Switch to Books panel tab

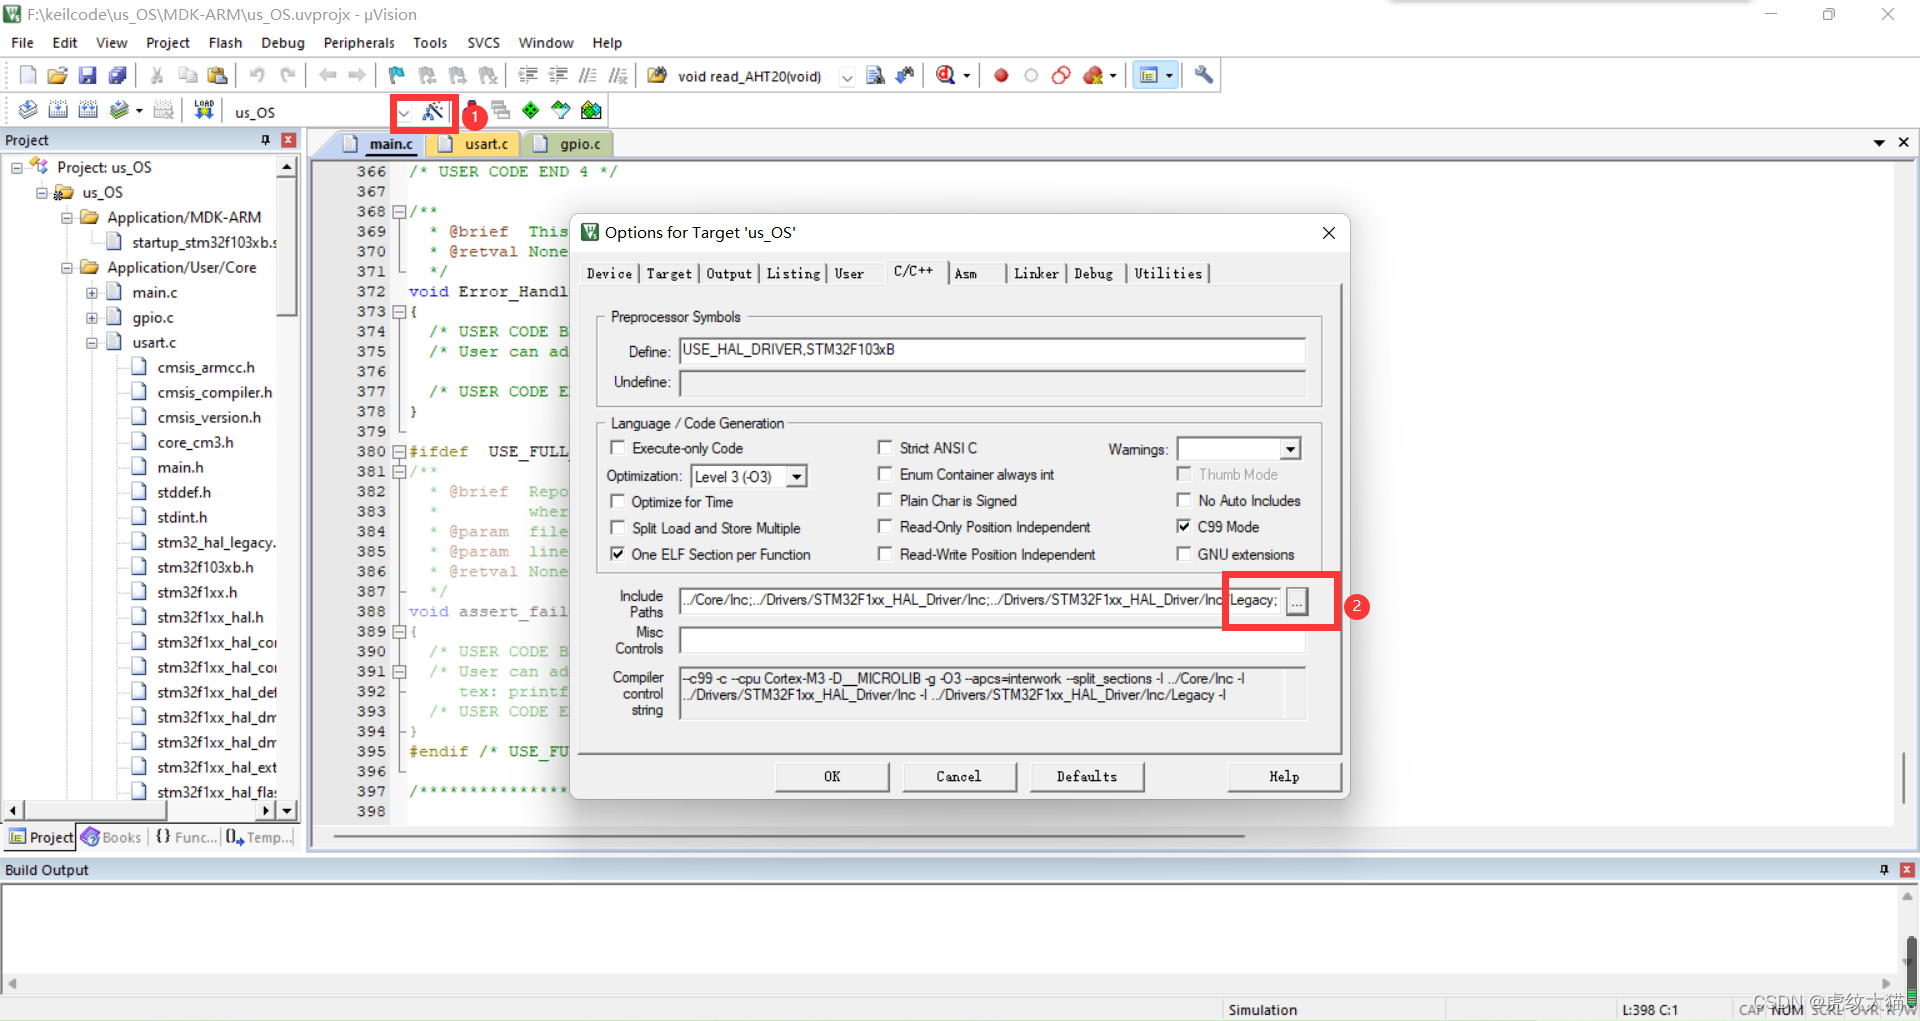pos(113,837)
